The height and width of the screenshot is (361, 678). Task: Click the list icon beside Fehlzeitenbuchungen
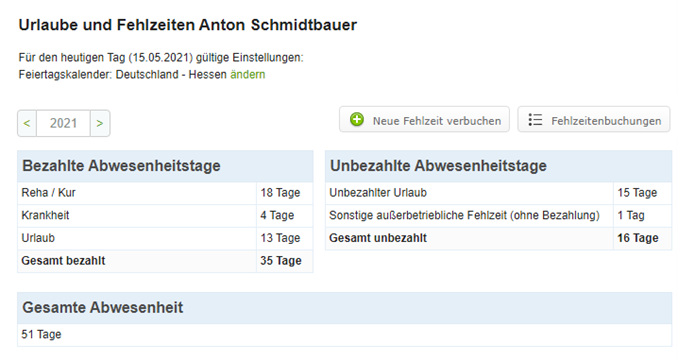pos(535,120)
